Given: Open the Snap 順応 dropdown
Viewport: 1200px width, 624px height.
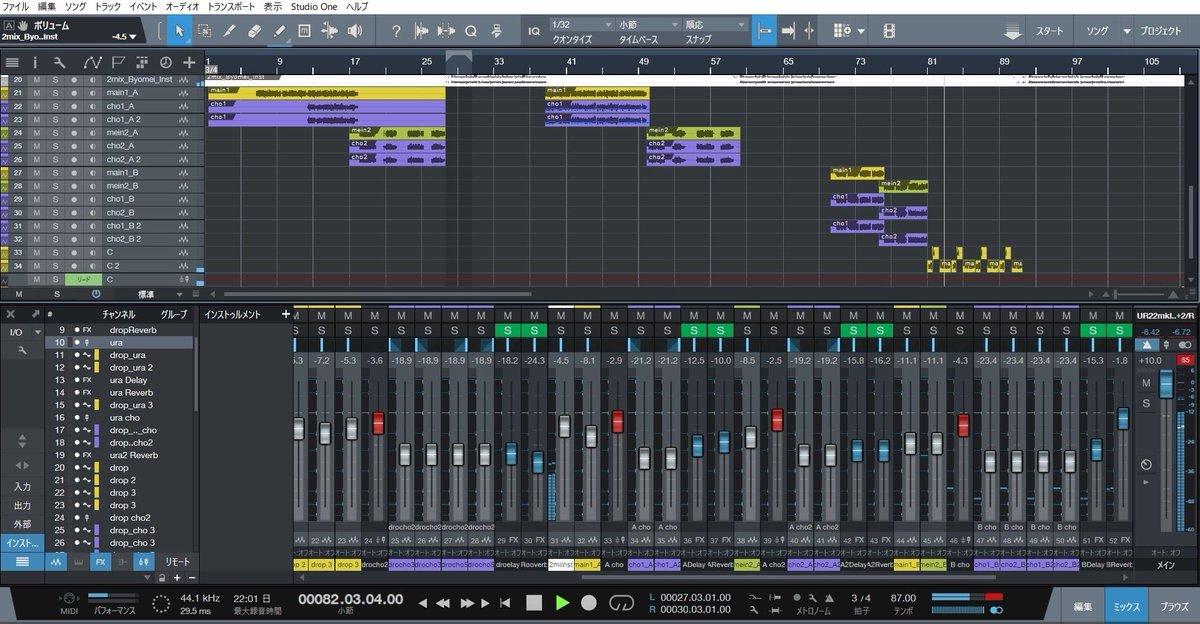Looking at the screenshot, I should [x=714, y=24].
